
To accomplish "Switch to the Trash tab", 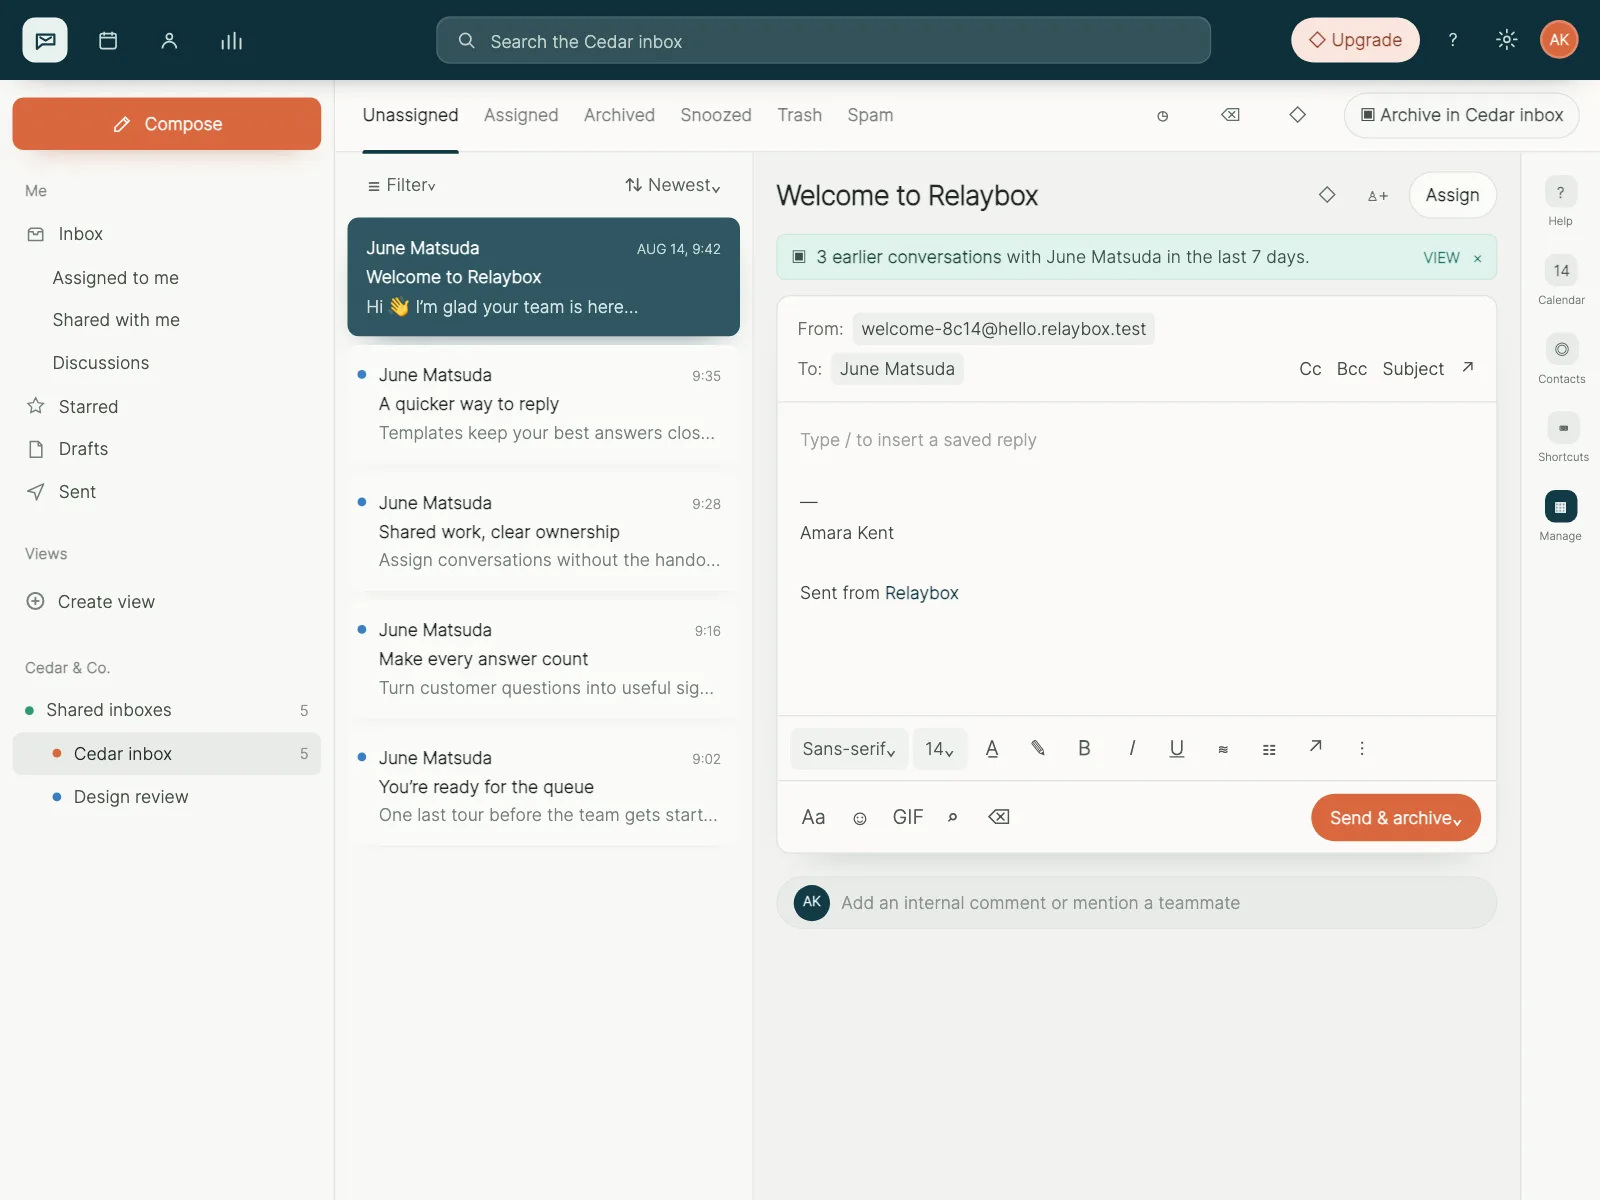I will coord(799,115).
